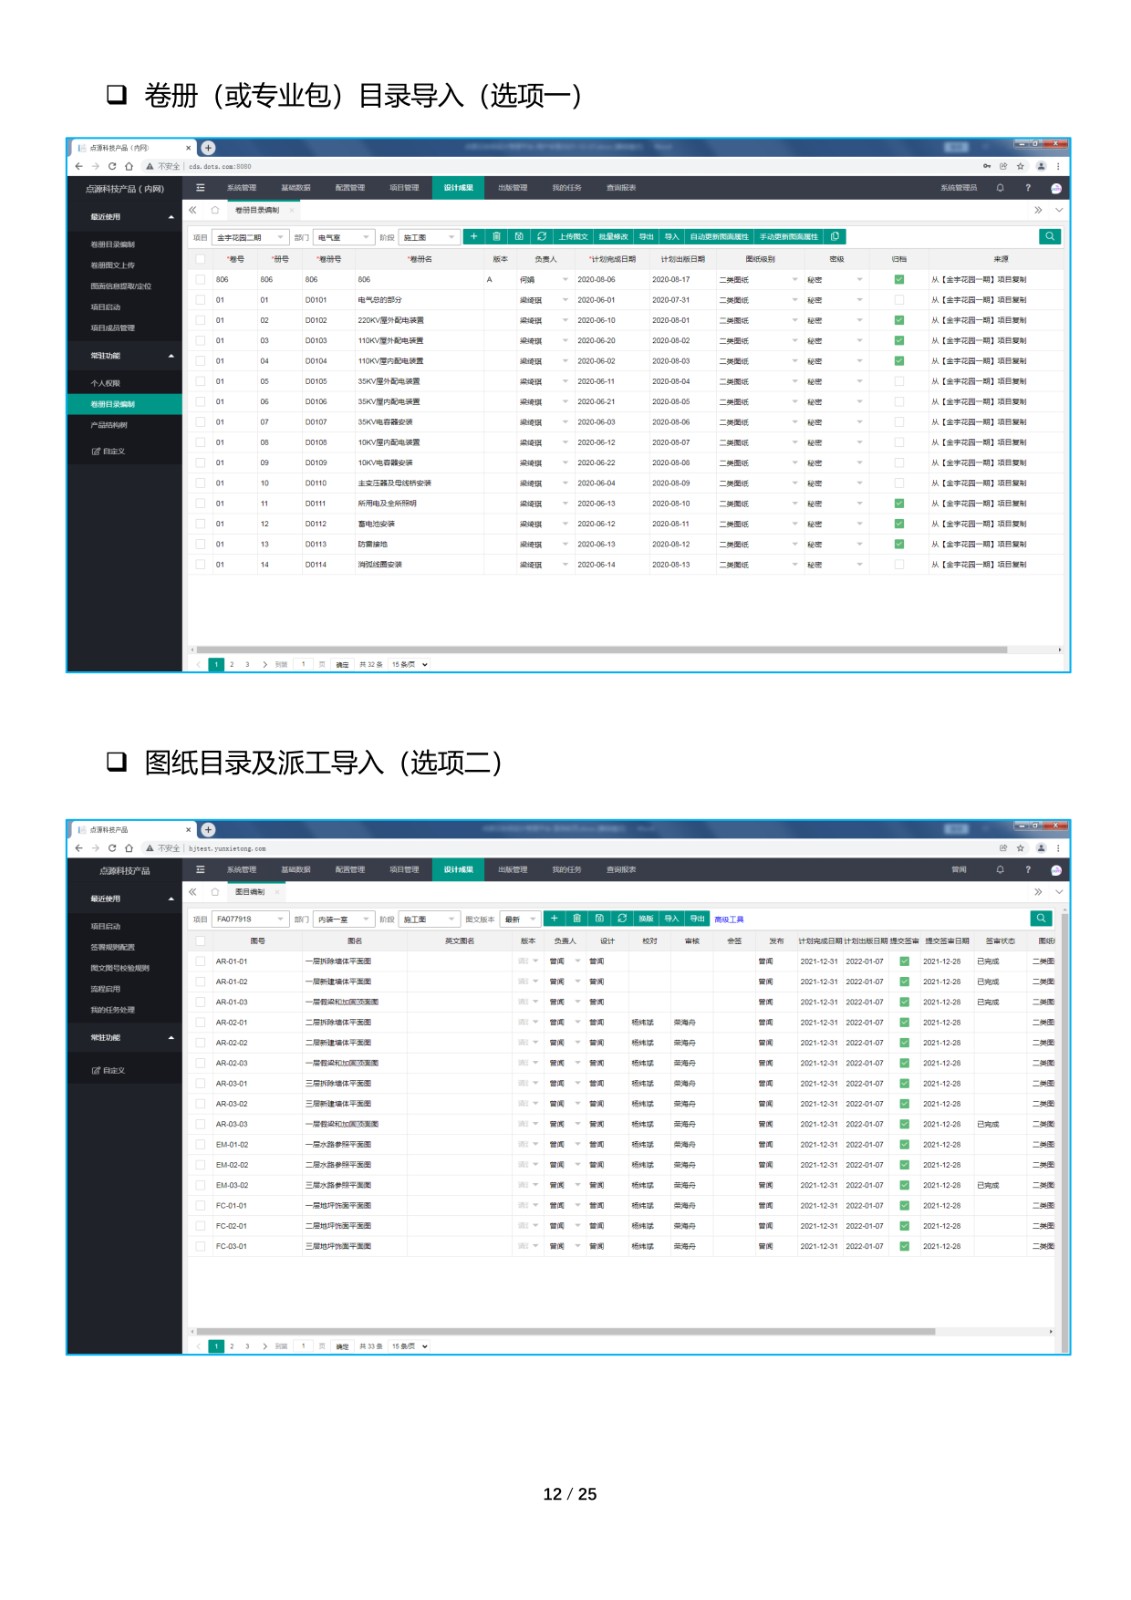Open notifications bell next to 系统管理员
This screenshot has width=1131, height=1600.
pyautogui.click(x=1000, y=188)
